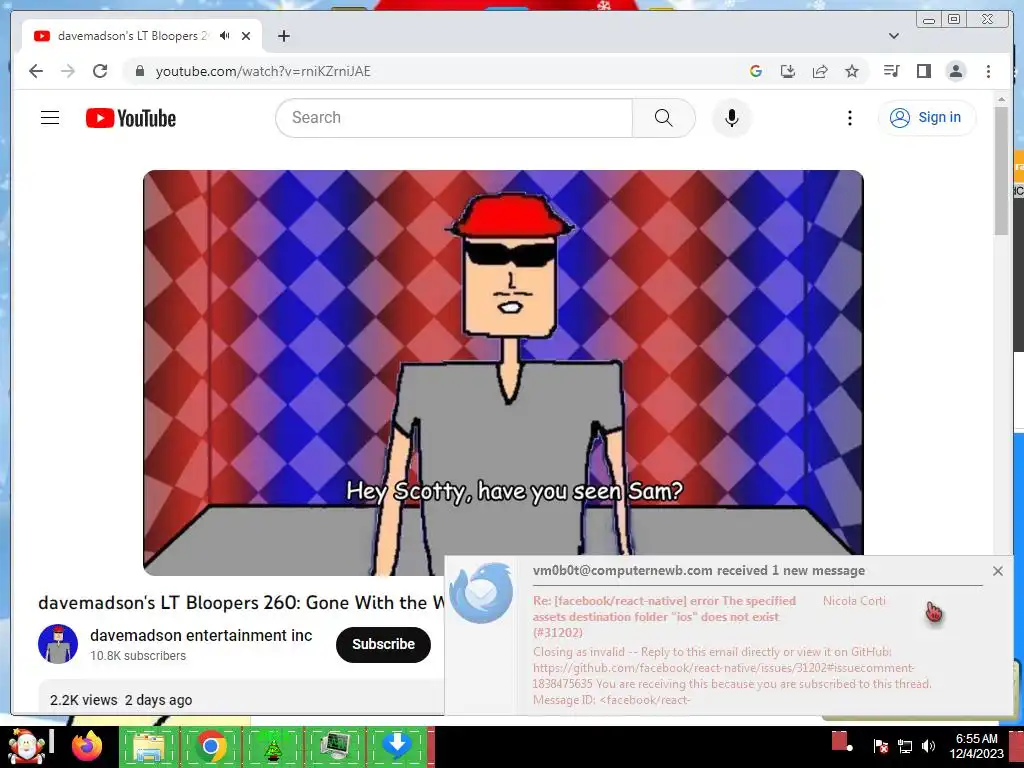Click the forward navigation arrow

pos(68,71)
